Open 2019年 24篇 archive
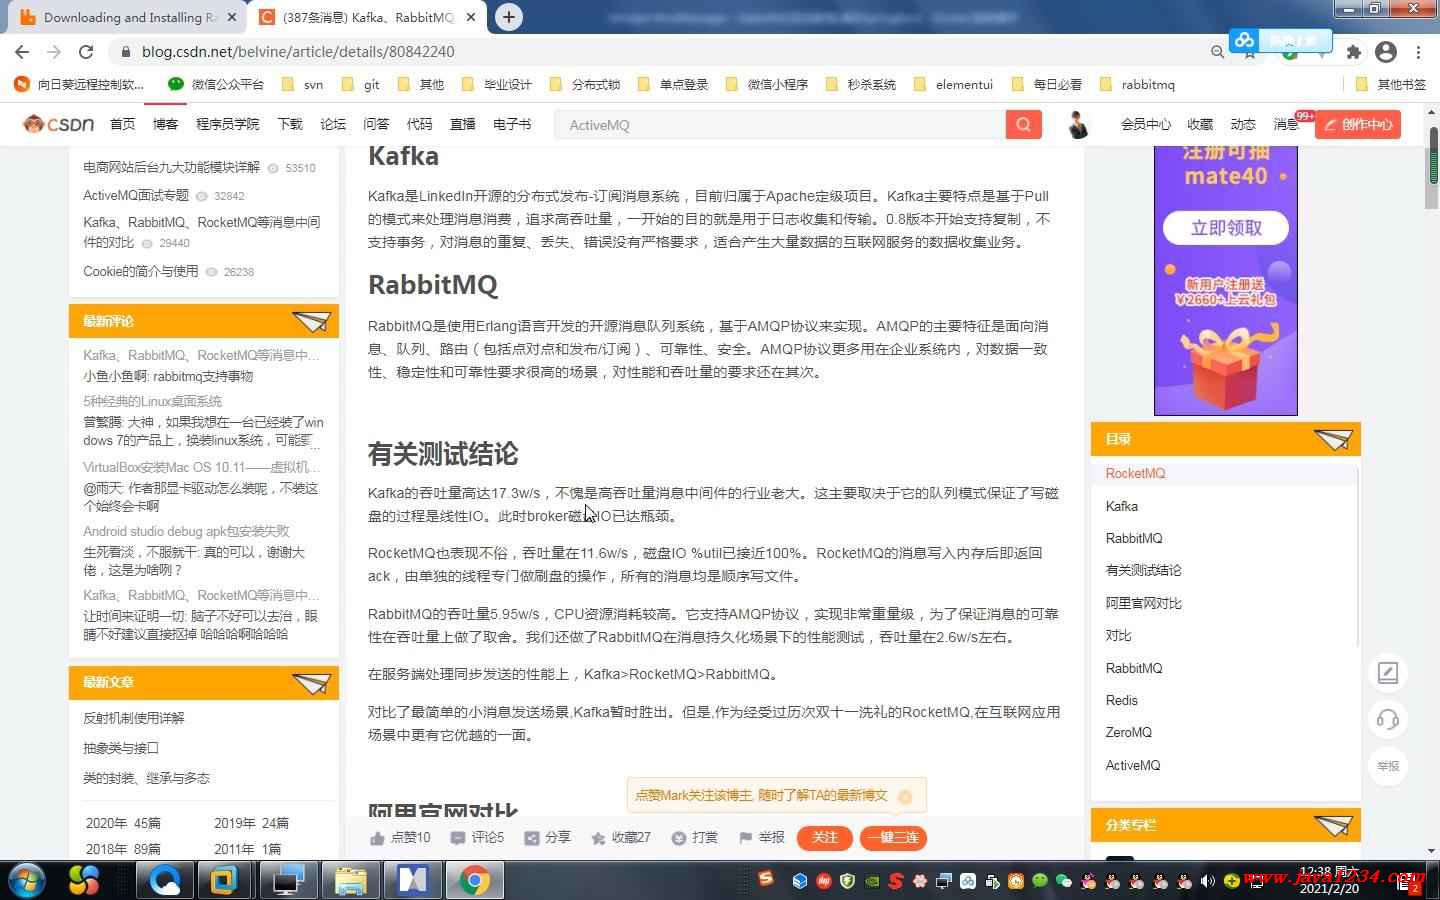Screen dimensions: 1440x900 click(251, 823)
